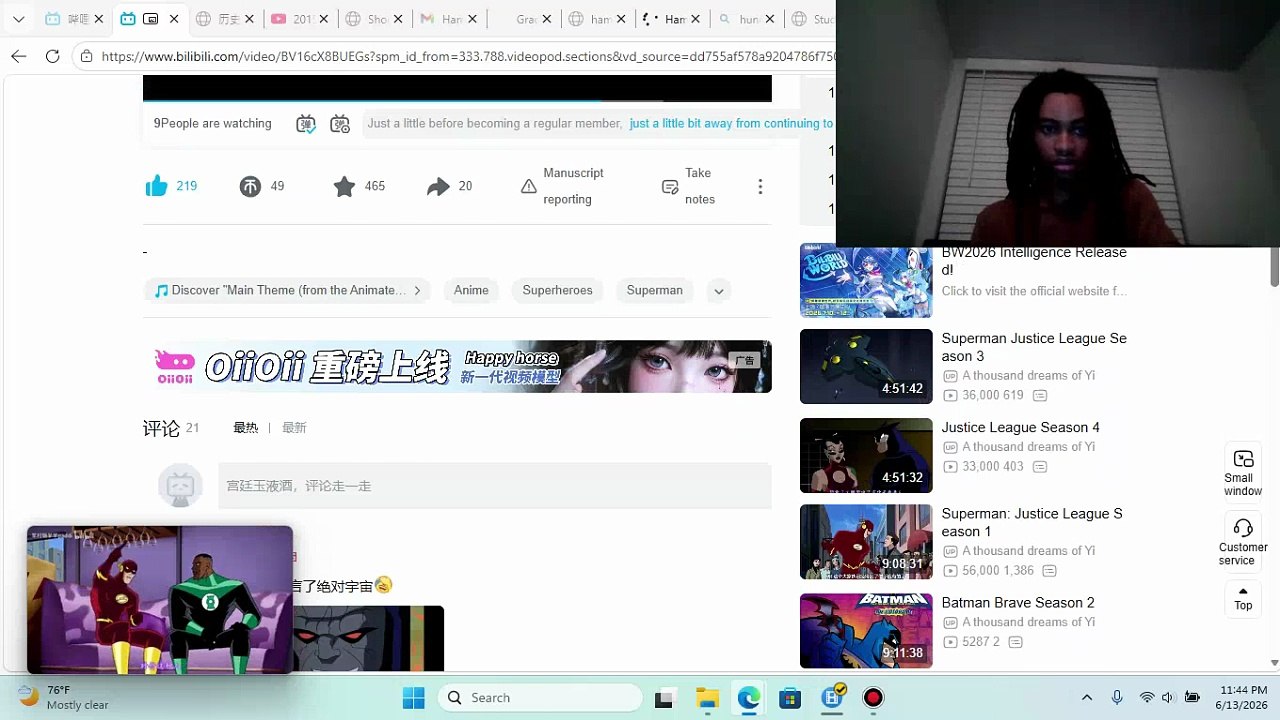The height and width of the screenshot is (720, 1280).
Task: Open the tab search dropdown arrow
Action: point(18,19)
